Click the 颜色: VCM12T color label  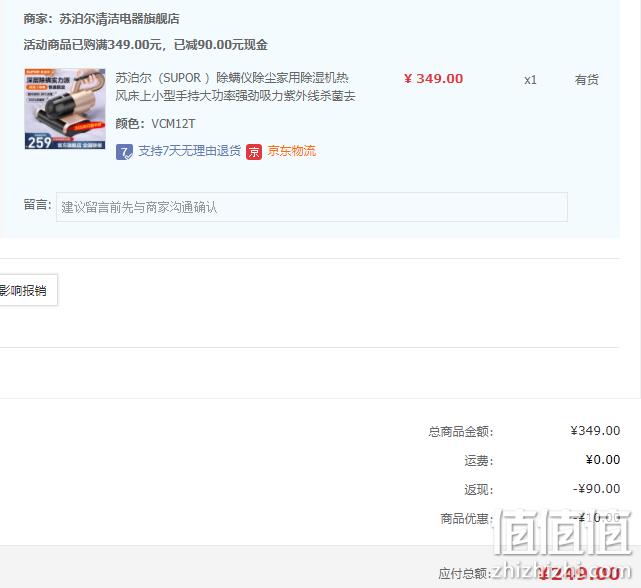[155, 123]
